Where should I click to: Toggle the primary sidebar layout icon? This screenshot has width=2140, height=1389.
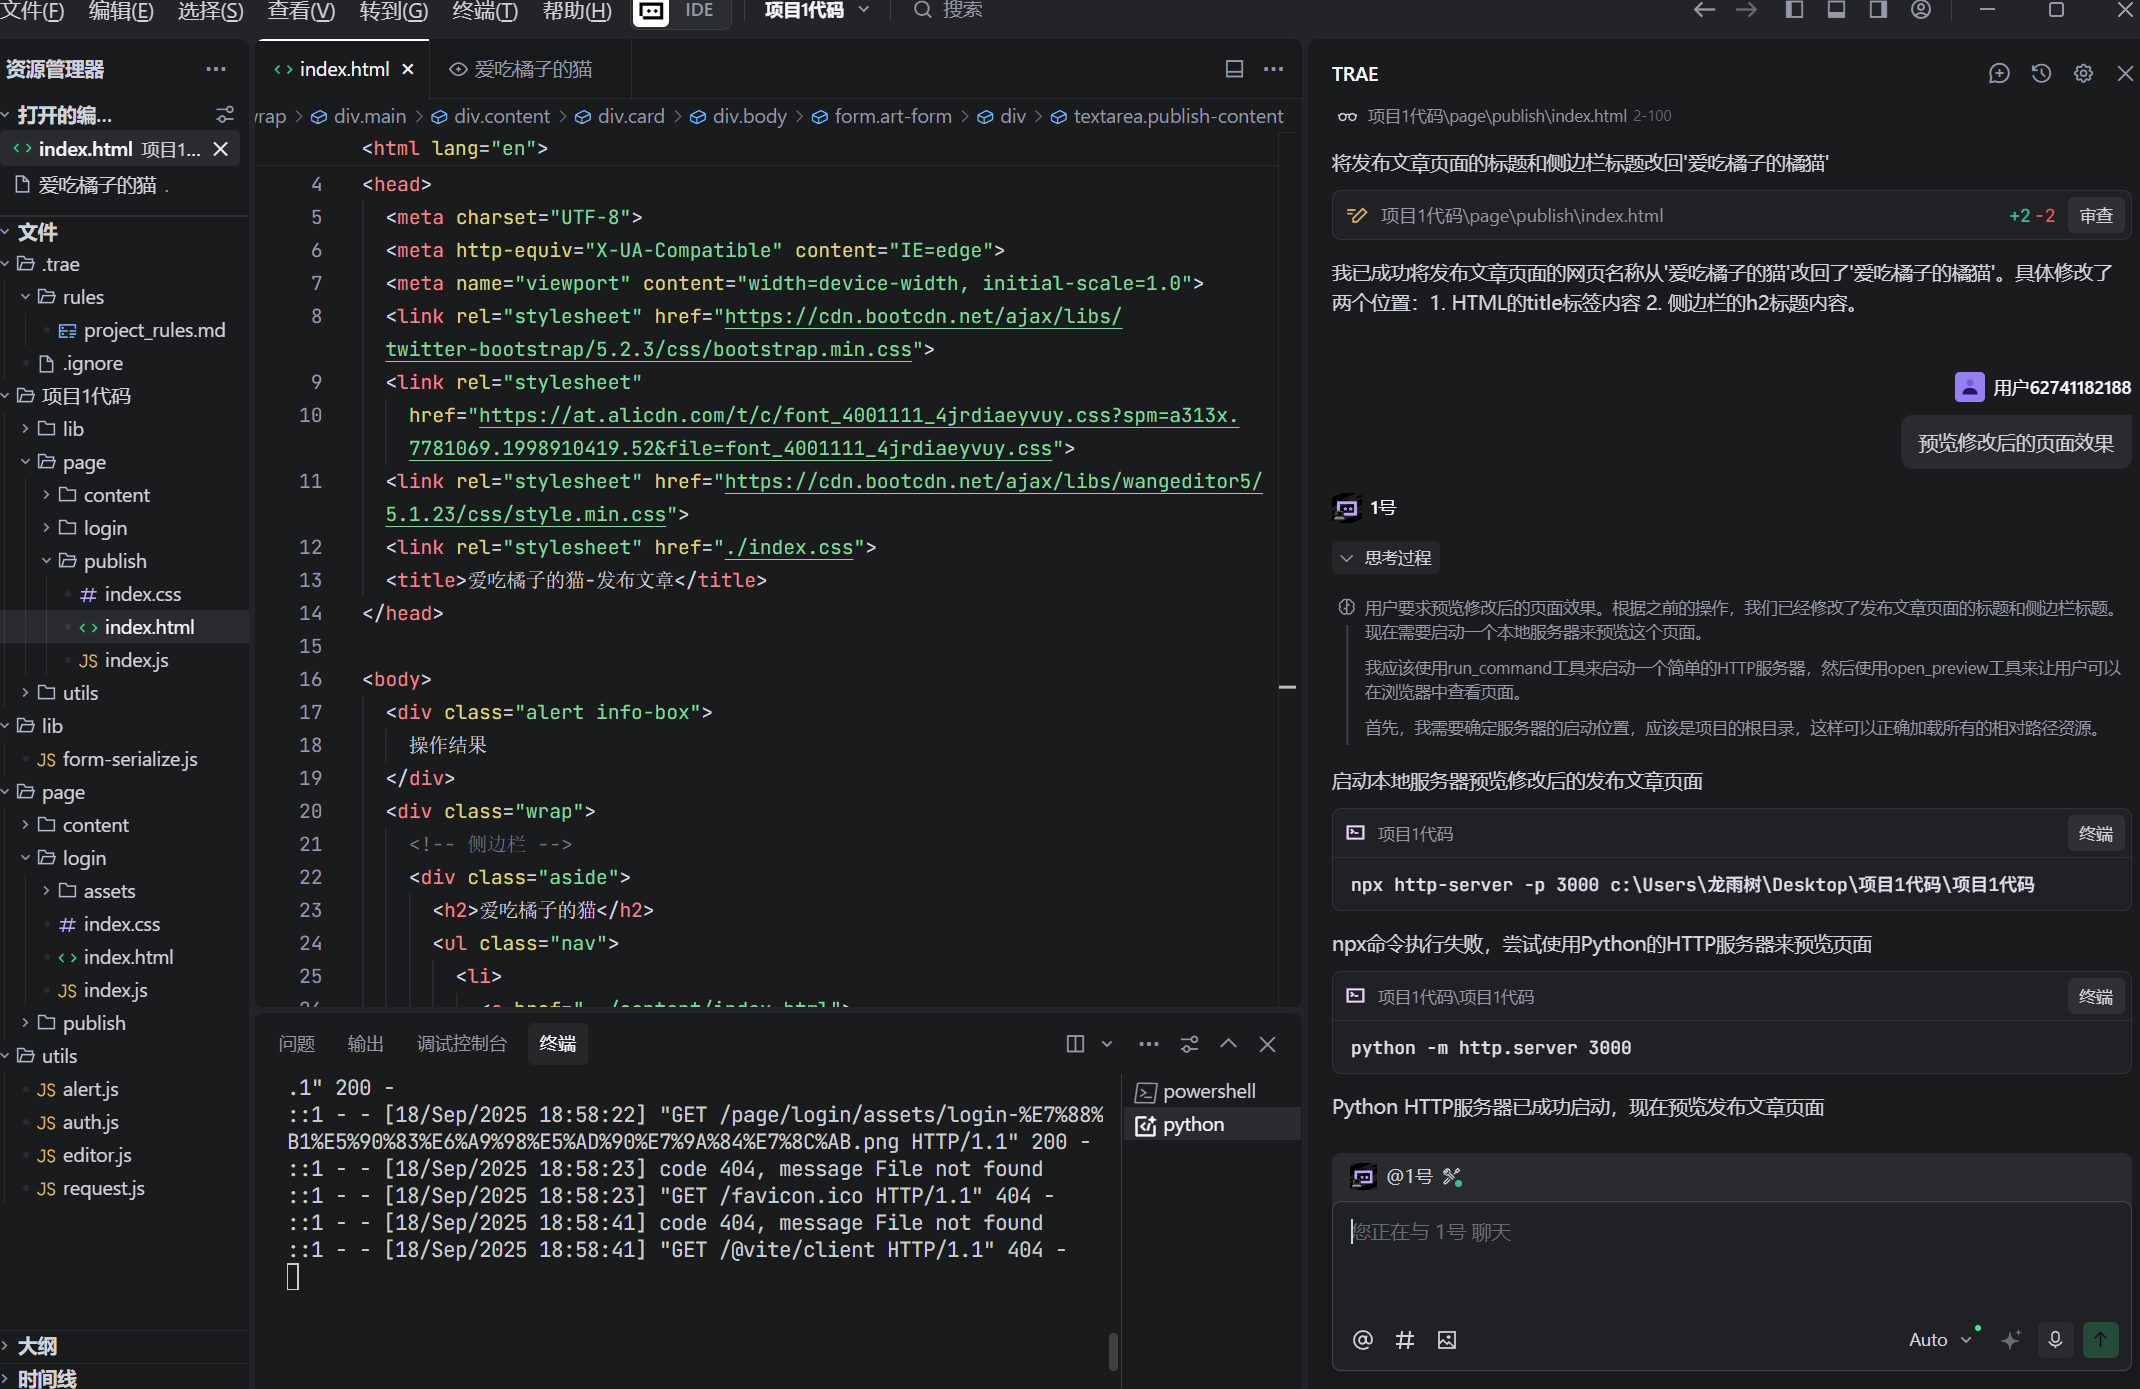pyautogui.click(x=1794, y=10)
